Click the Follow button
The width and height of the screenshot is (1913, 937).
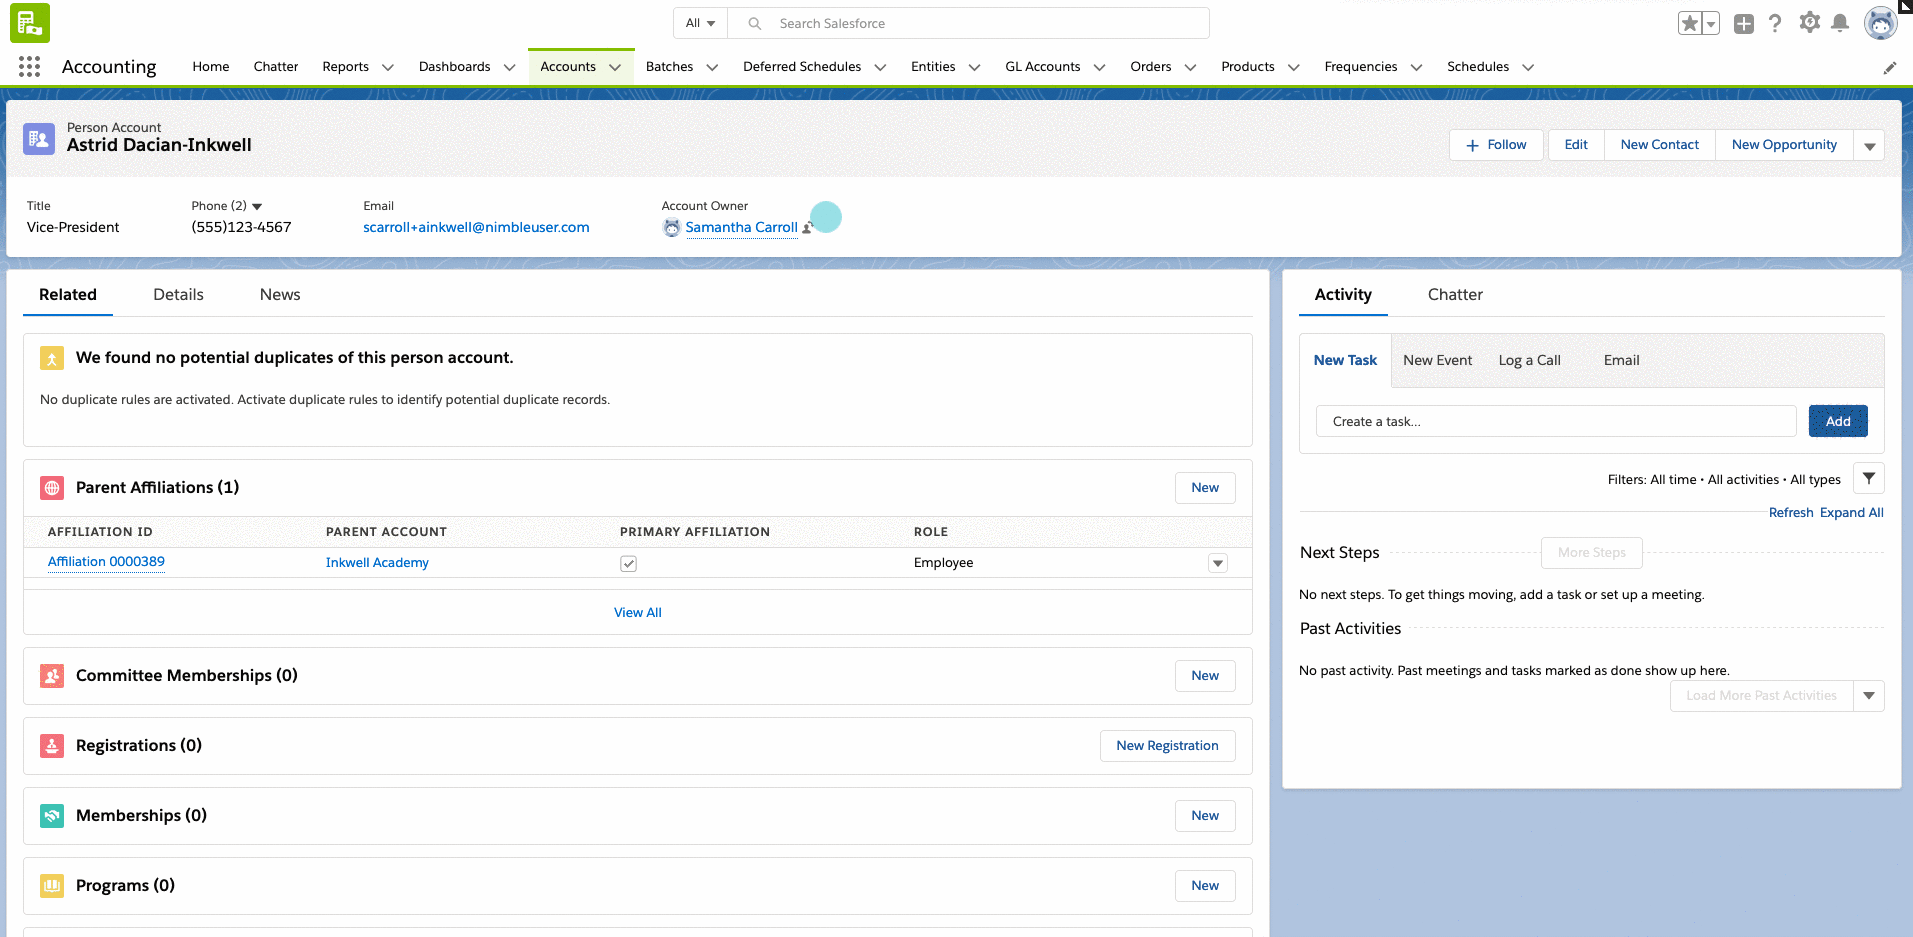(x=1496, y=145)
